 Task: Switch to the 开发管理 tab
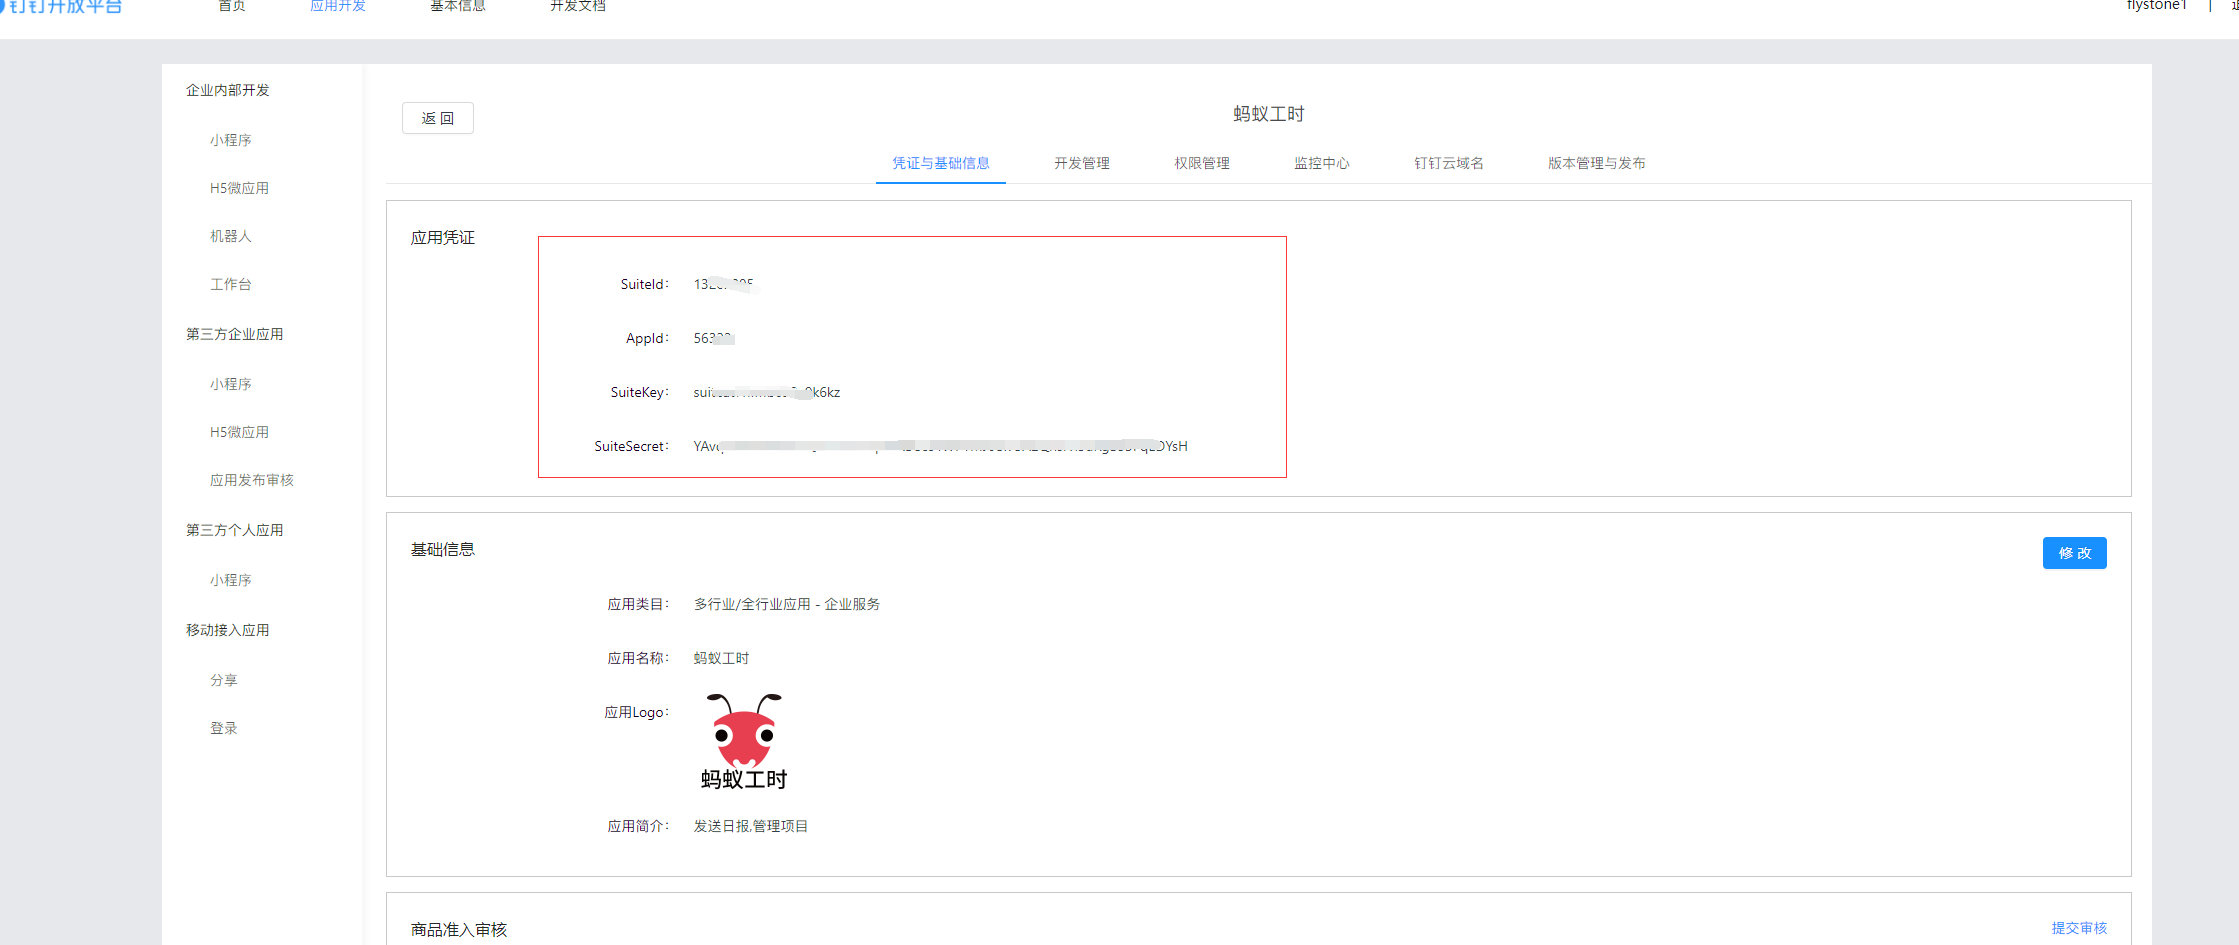1082,163
